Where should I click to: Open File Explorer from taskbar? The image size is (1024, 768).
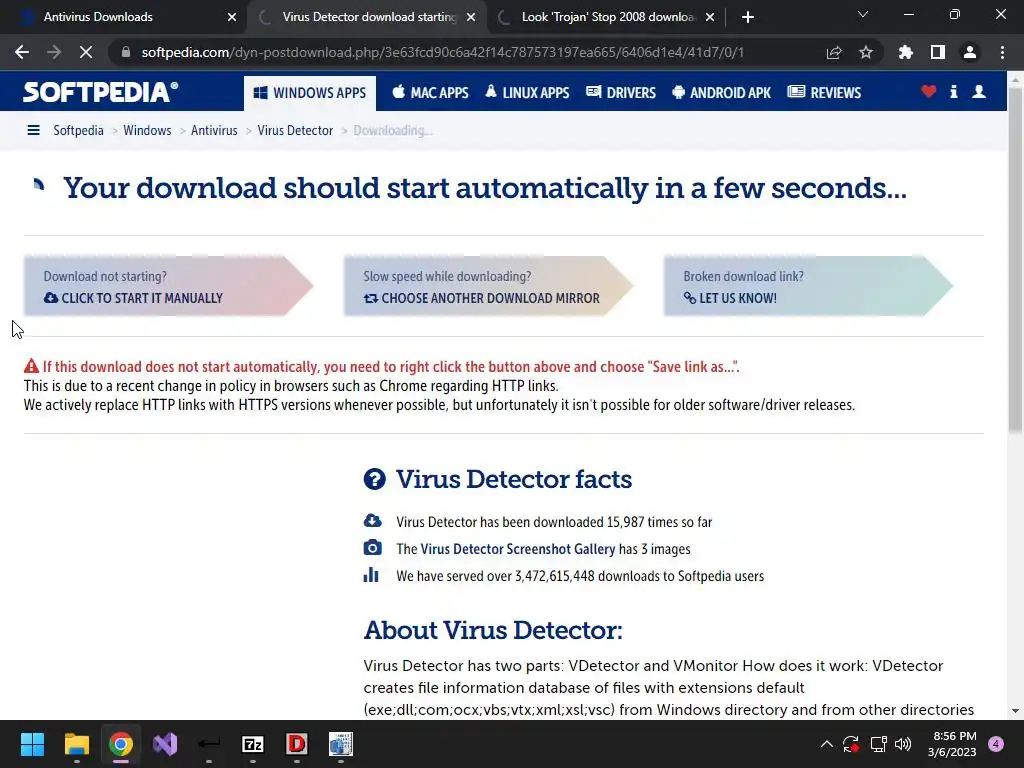click(76, 744)
